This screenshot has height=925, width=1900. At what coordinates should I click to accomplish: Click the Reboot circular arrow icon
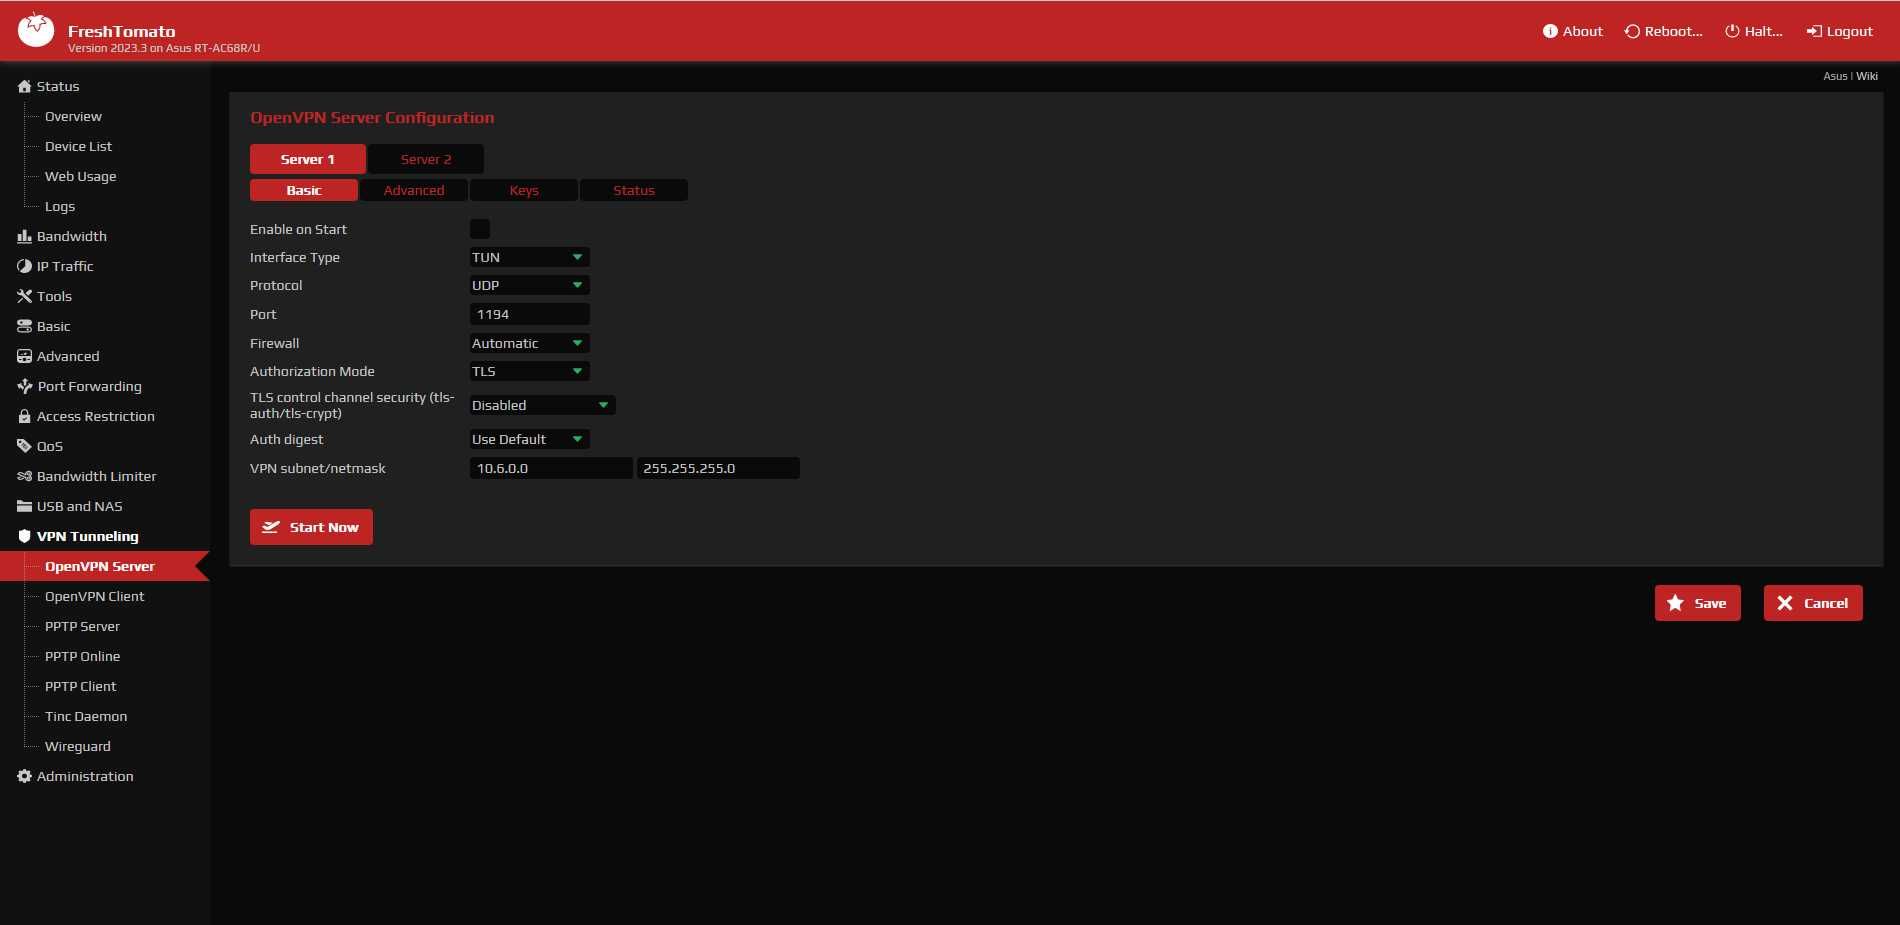[1632, 31]
